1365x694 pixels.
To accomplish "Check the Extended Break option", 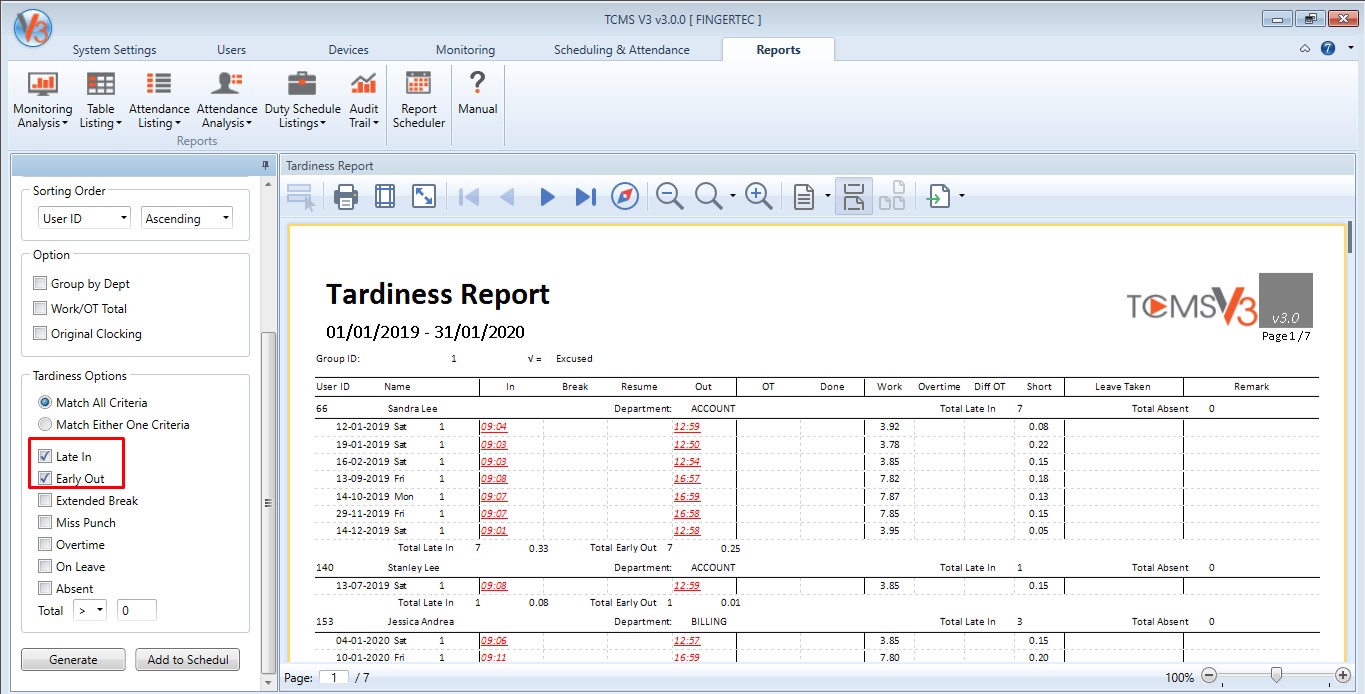I will (x=44, y=501).
